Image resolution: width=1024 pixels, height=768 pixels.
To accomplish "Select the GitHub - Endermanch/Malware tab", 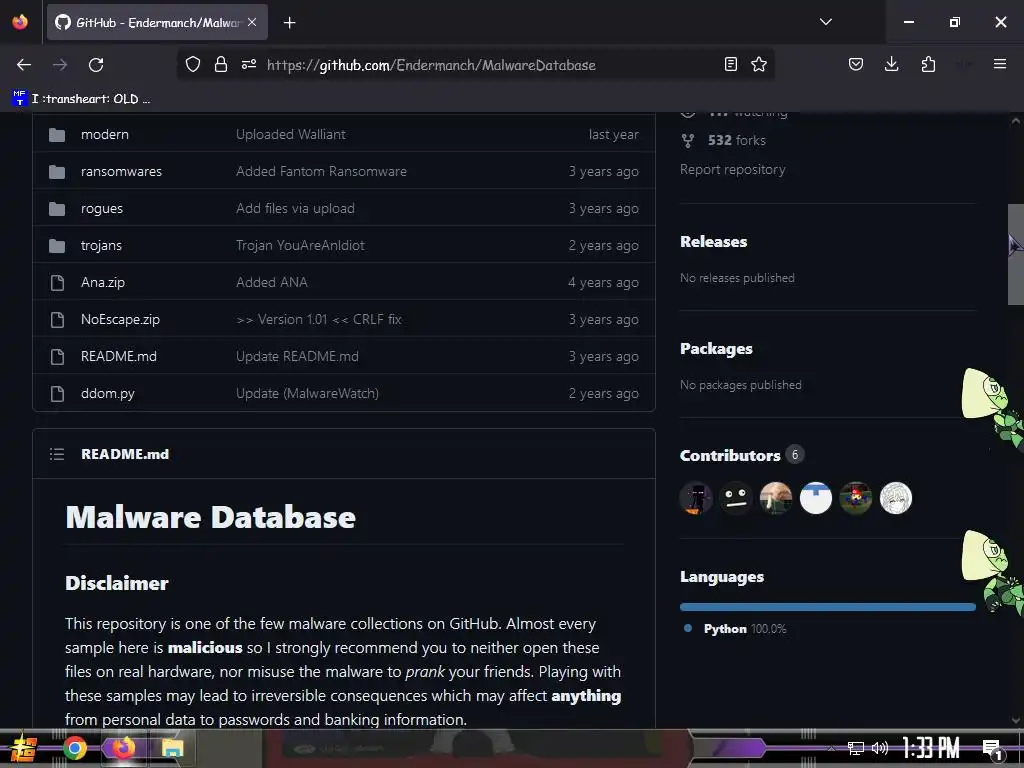I will pyautogui.click(x=157, y=22).
